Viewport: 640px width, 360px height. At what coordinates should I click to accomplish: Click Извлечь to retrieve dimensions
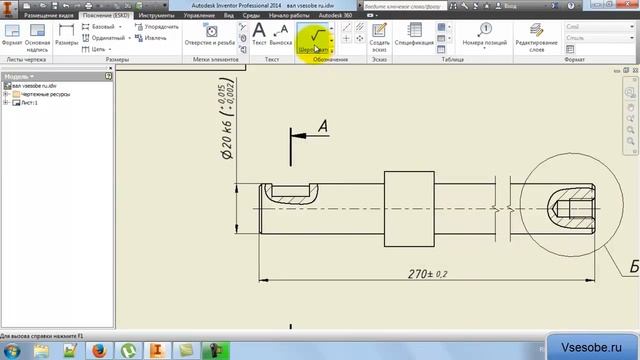pyautogui.click(x=151, y=38)
